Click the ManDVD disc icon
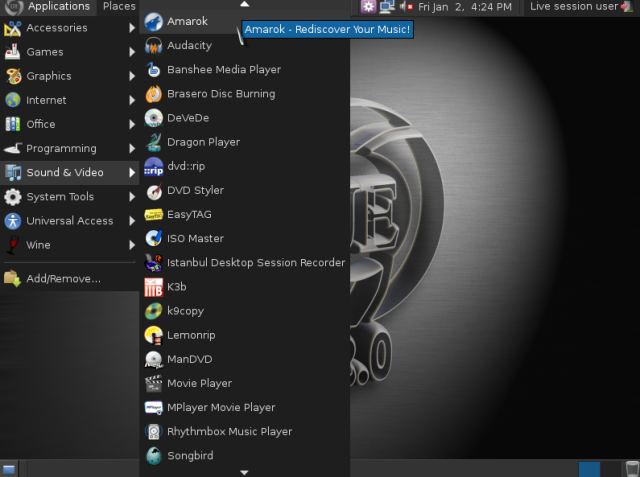Screen dimensions: 640x477 [153, 359]
